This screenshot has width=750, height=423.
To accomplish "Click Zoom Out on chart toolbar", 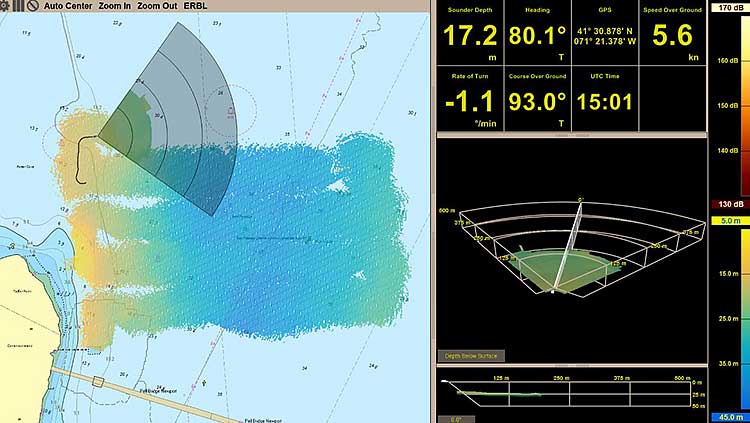I will 160,6.
